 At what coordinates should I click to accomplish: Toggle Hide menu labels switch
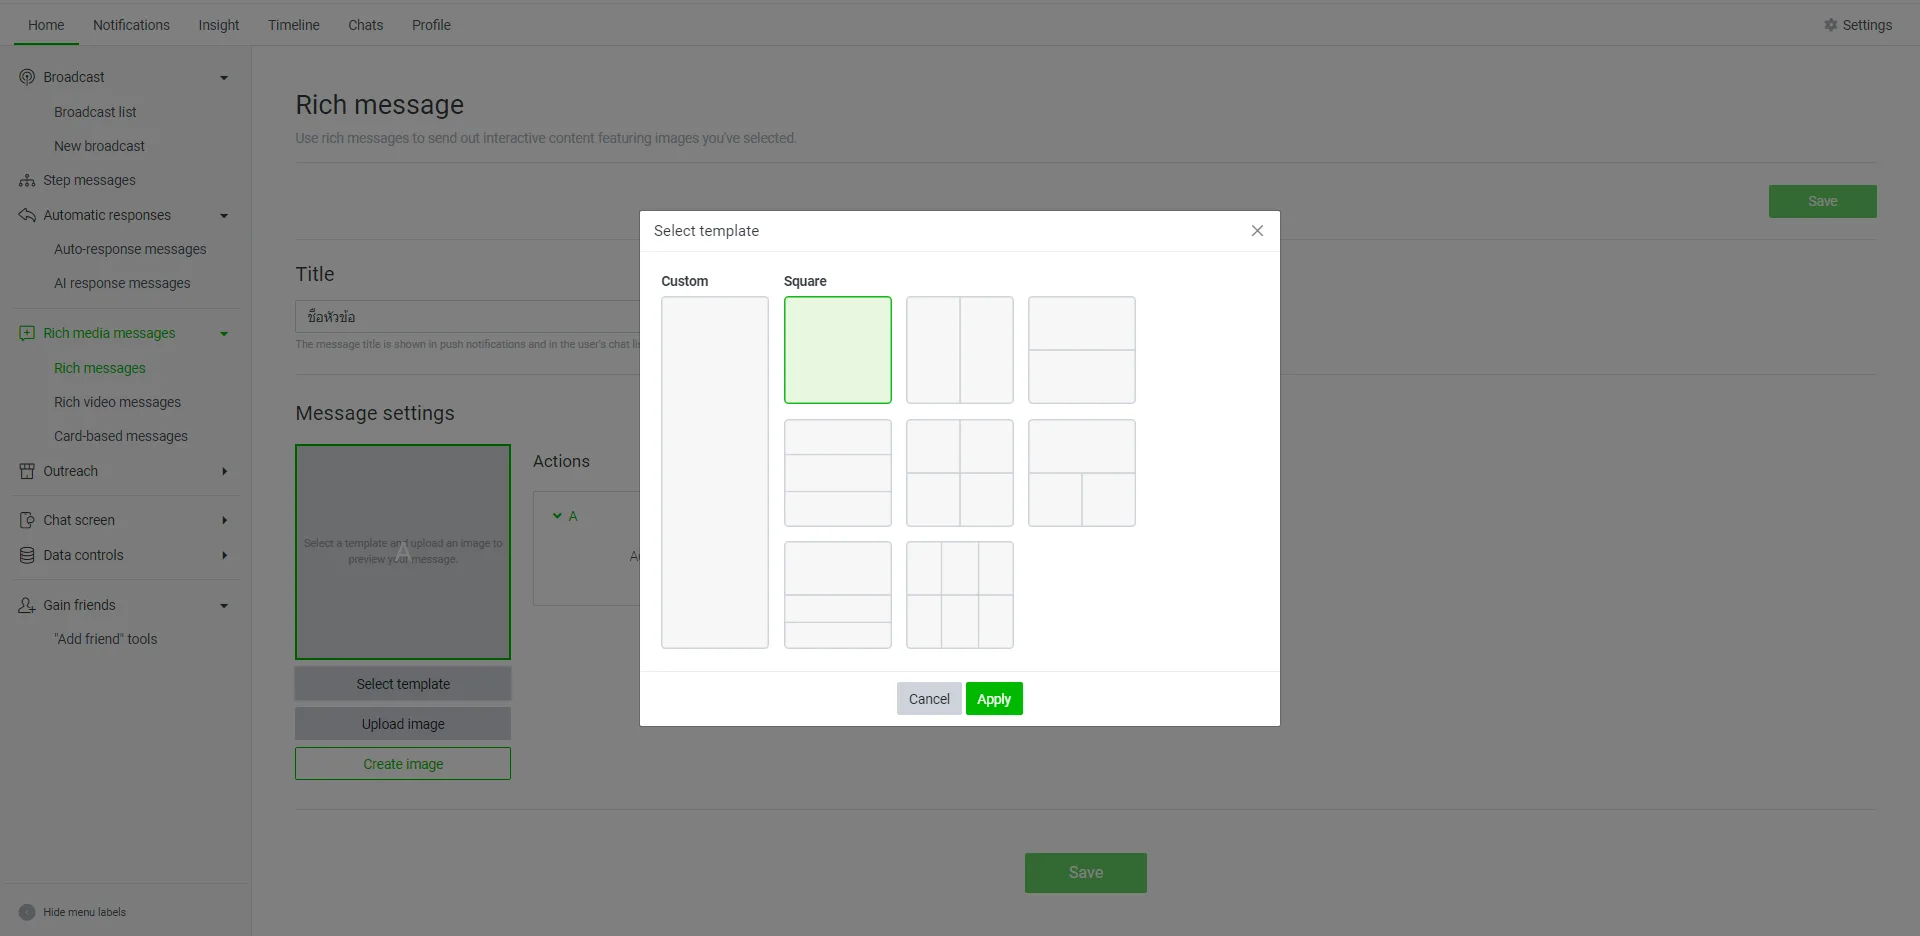(27, 912)
